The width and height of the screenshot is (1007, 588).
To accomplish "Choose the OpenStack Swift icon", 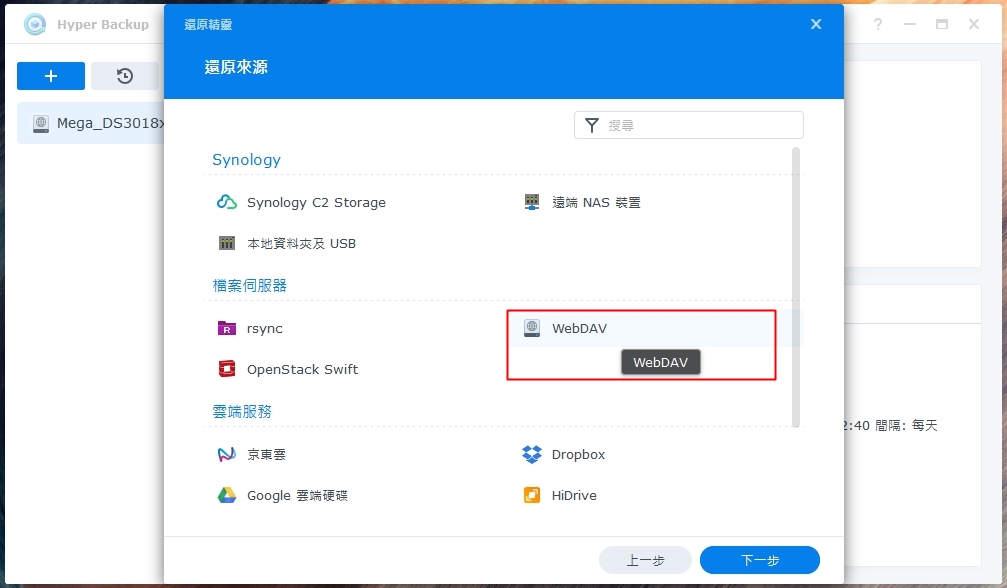I will point(227,369).
